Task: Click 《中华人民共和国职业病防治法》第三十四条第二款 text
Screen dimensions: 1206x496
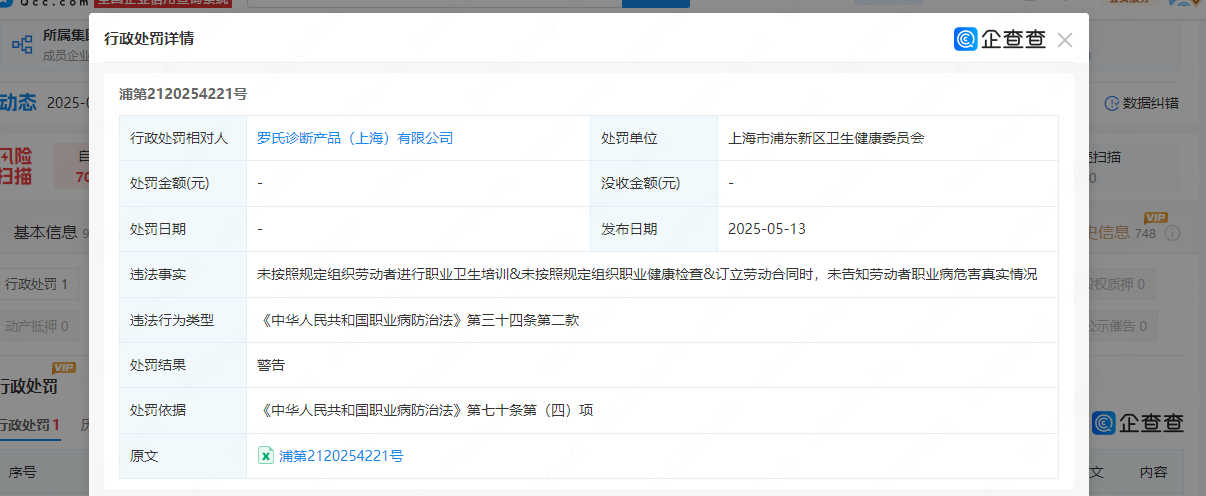Action: 418,320
